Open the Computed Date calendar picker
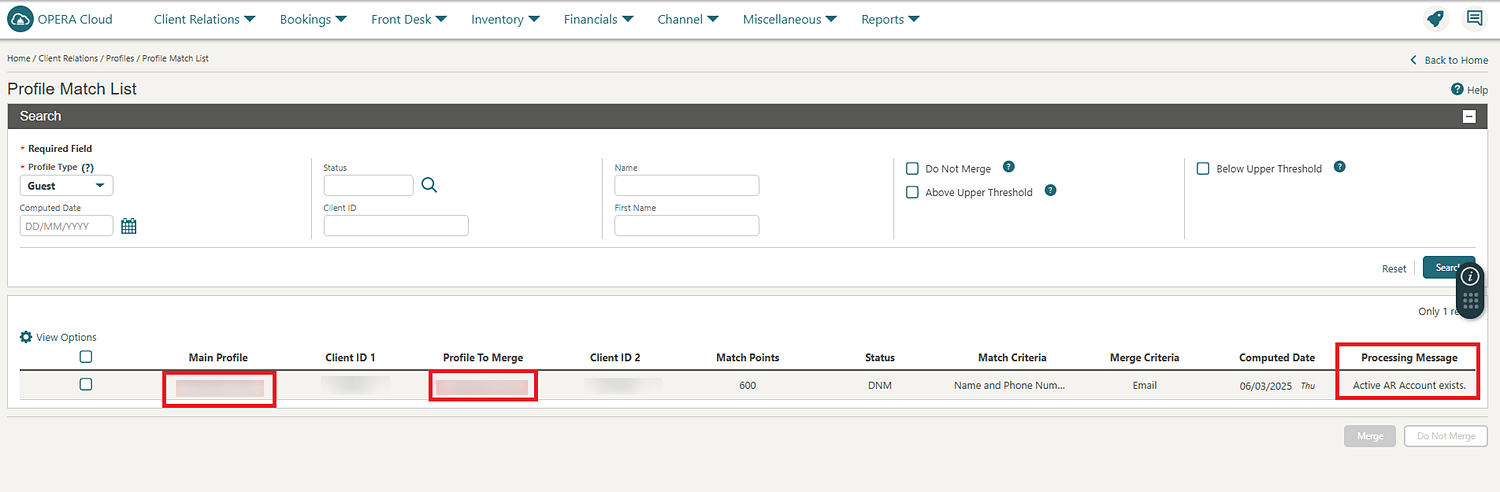The width and height of the screenshot is (1500, 492). coord(129,226)
